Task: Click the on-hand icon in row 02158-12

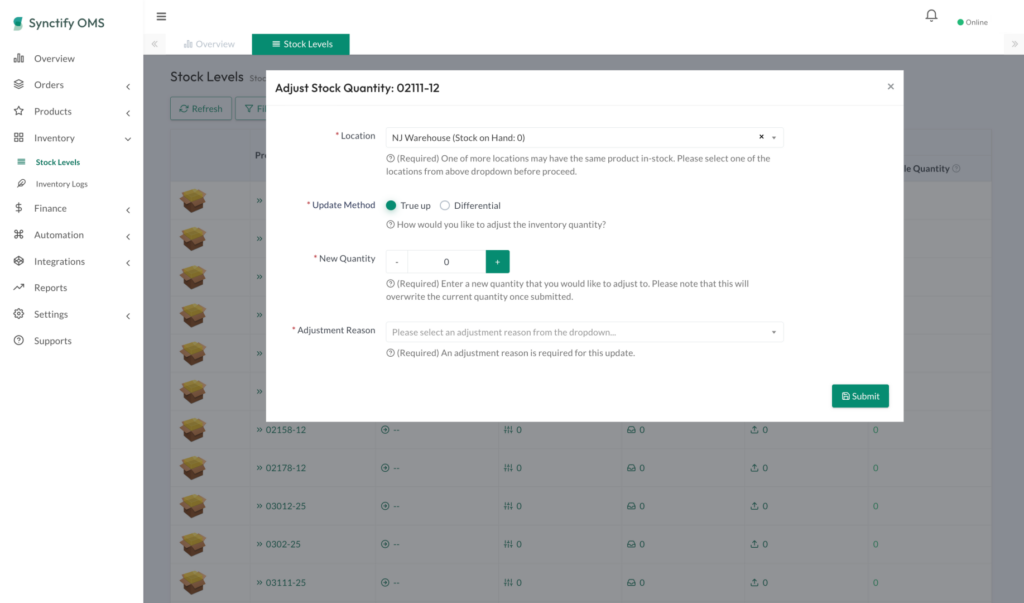Action: point(508,430)
